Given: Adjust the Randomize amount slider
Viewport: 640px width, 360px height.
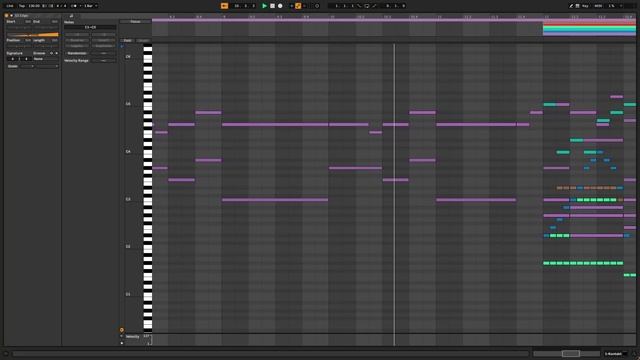Looking at the screenshot, I should [x=104, y=53].
